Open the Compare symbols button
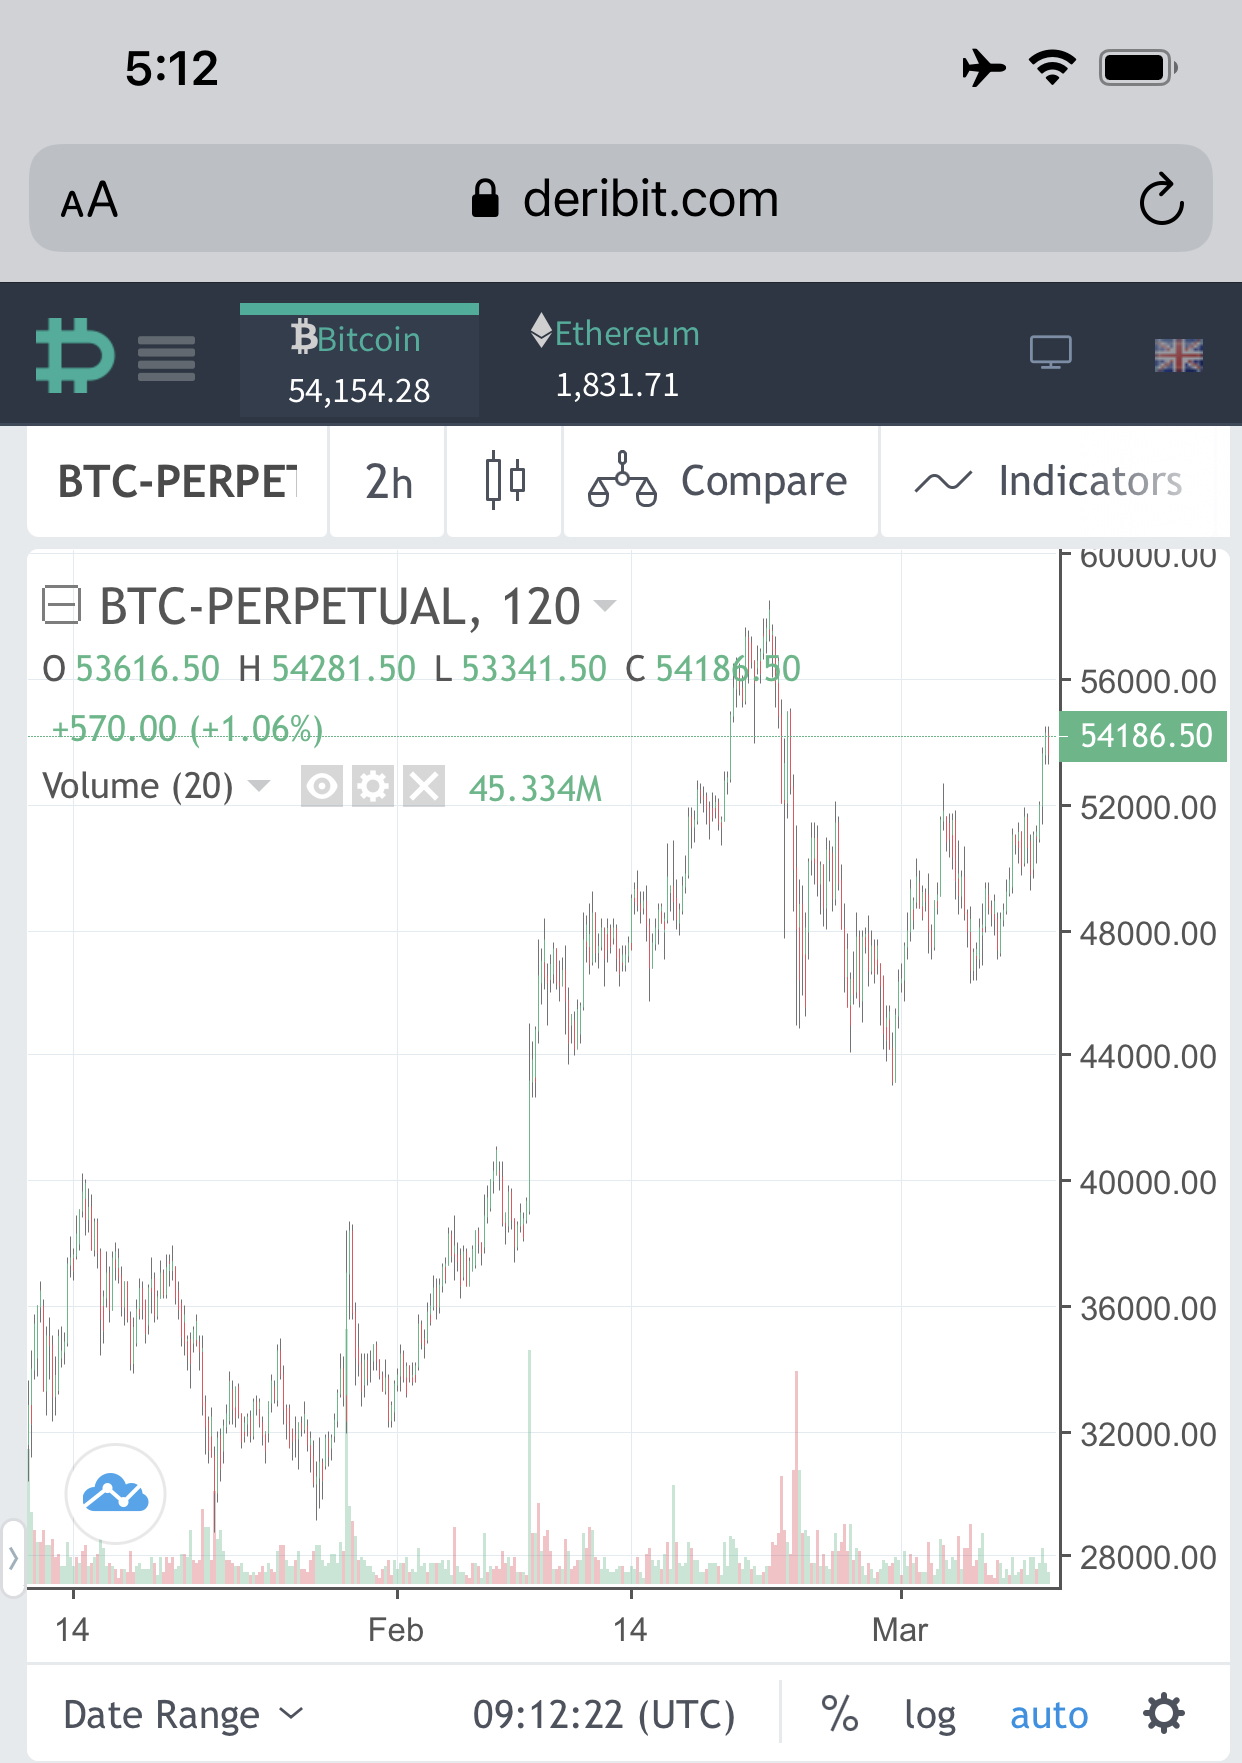The height and width of the screenshot is (1763, 1242). click(x=720, y=481)
